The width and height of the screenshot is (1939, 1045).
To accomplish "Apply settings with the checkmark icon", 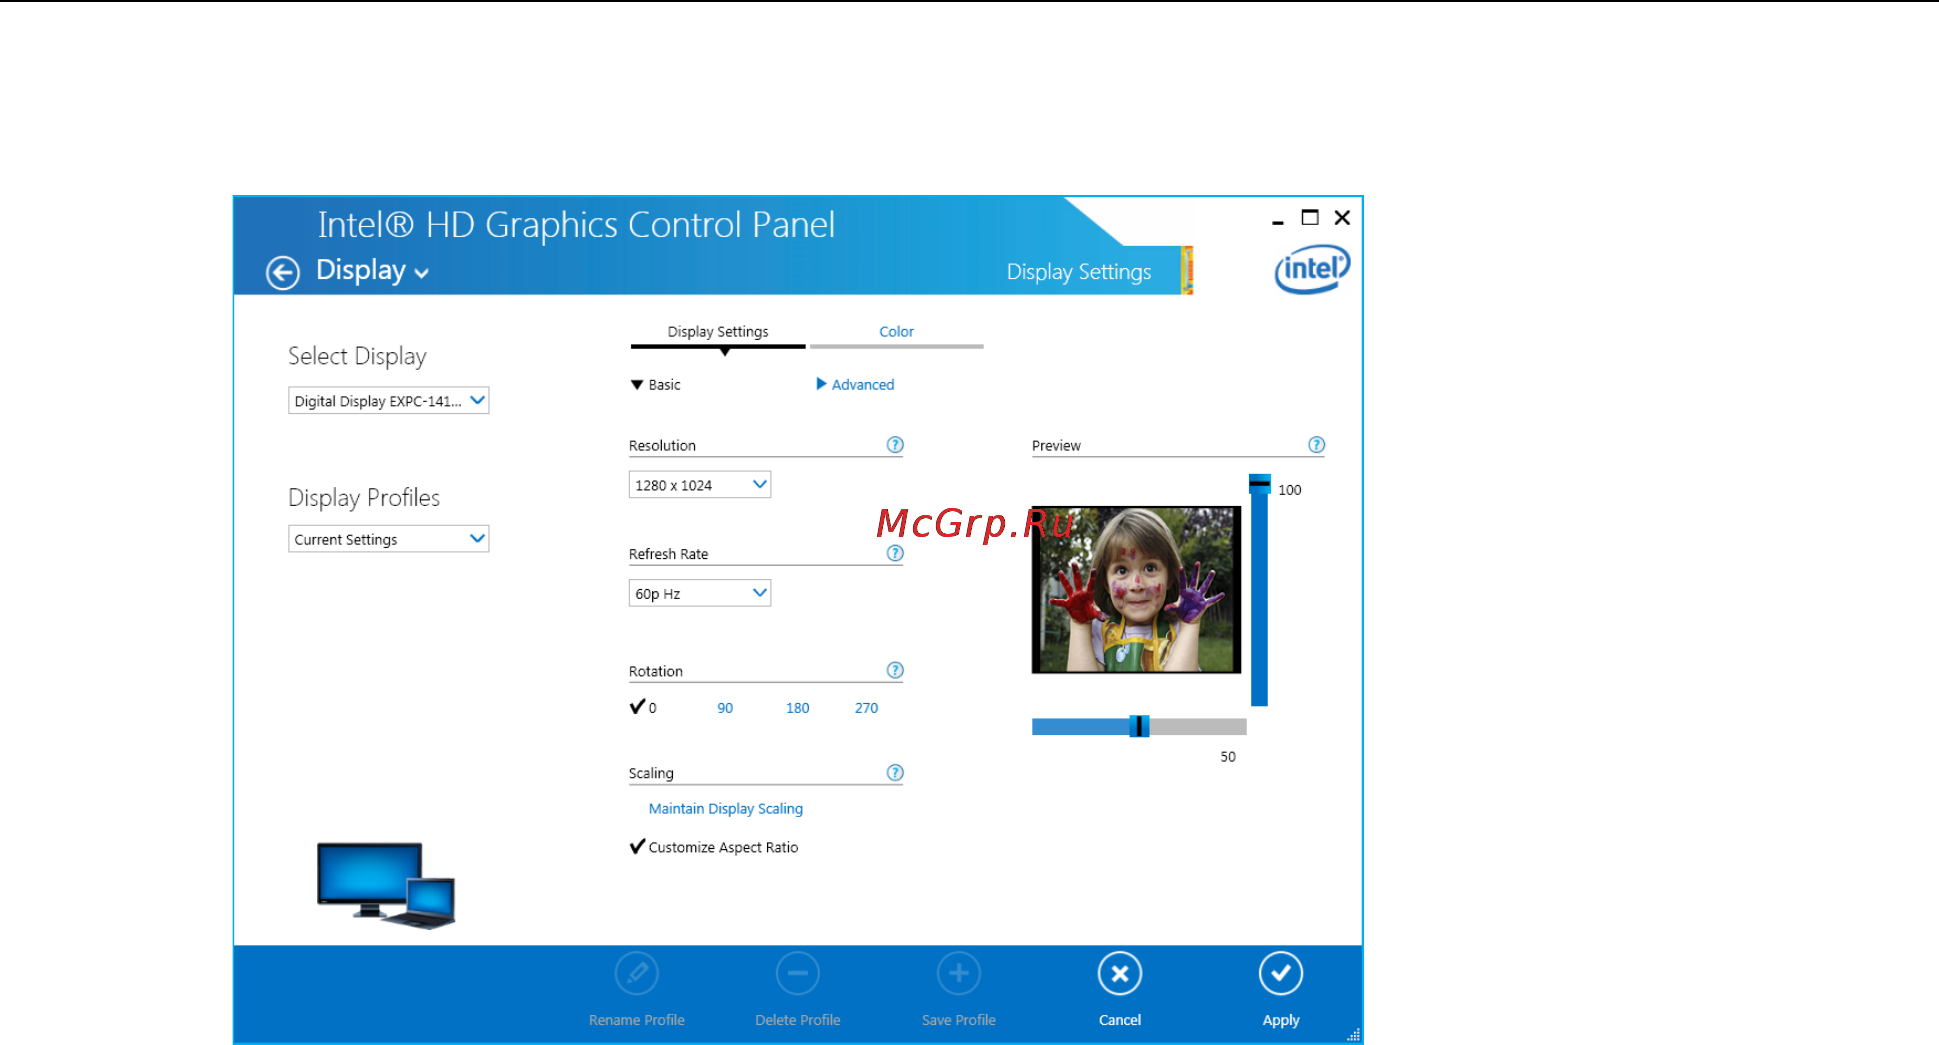I will [x=1281, y=973].
